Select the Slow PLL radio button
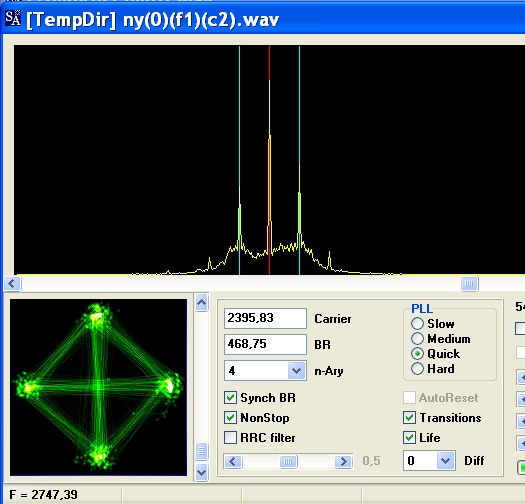 418,323
